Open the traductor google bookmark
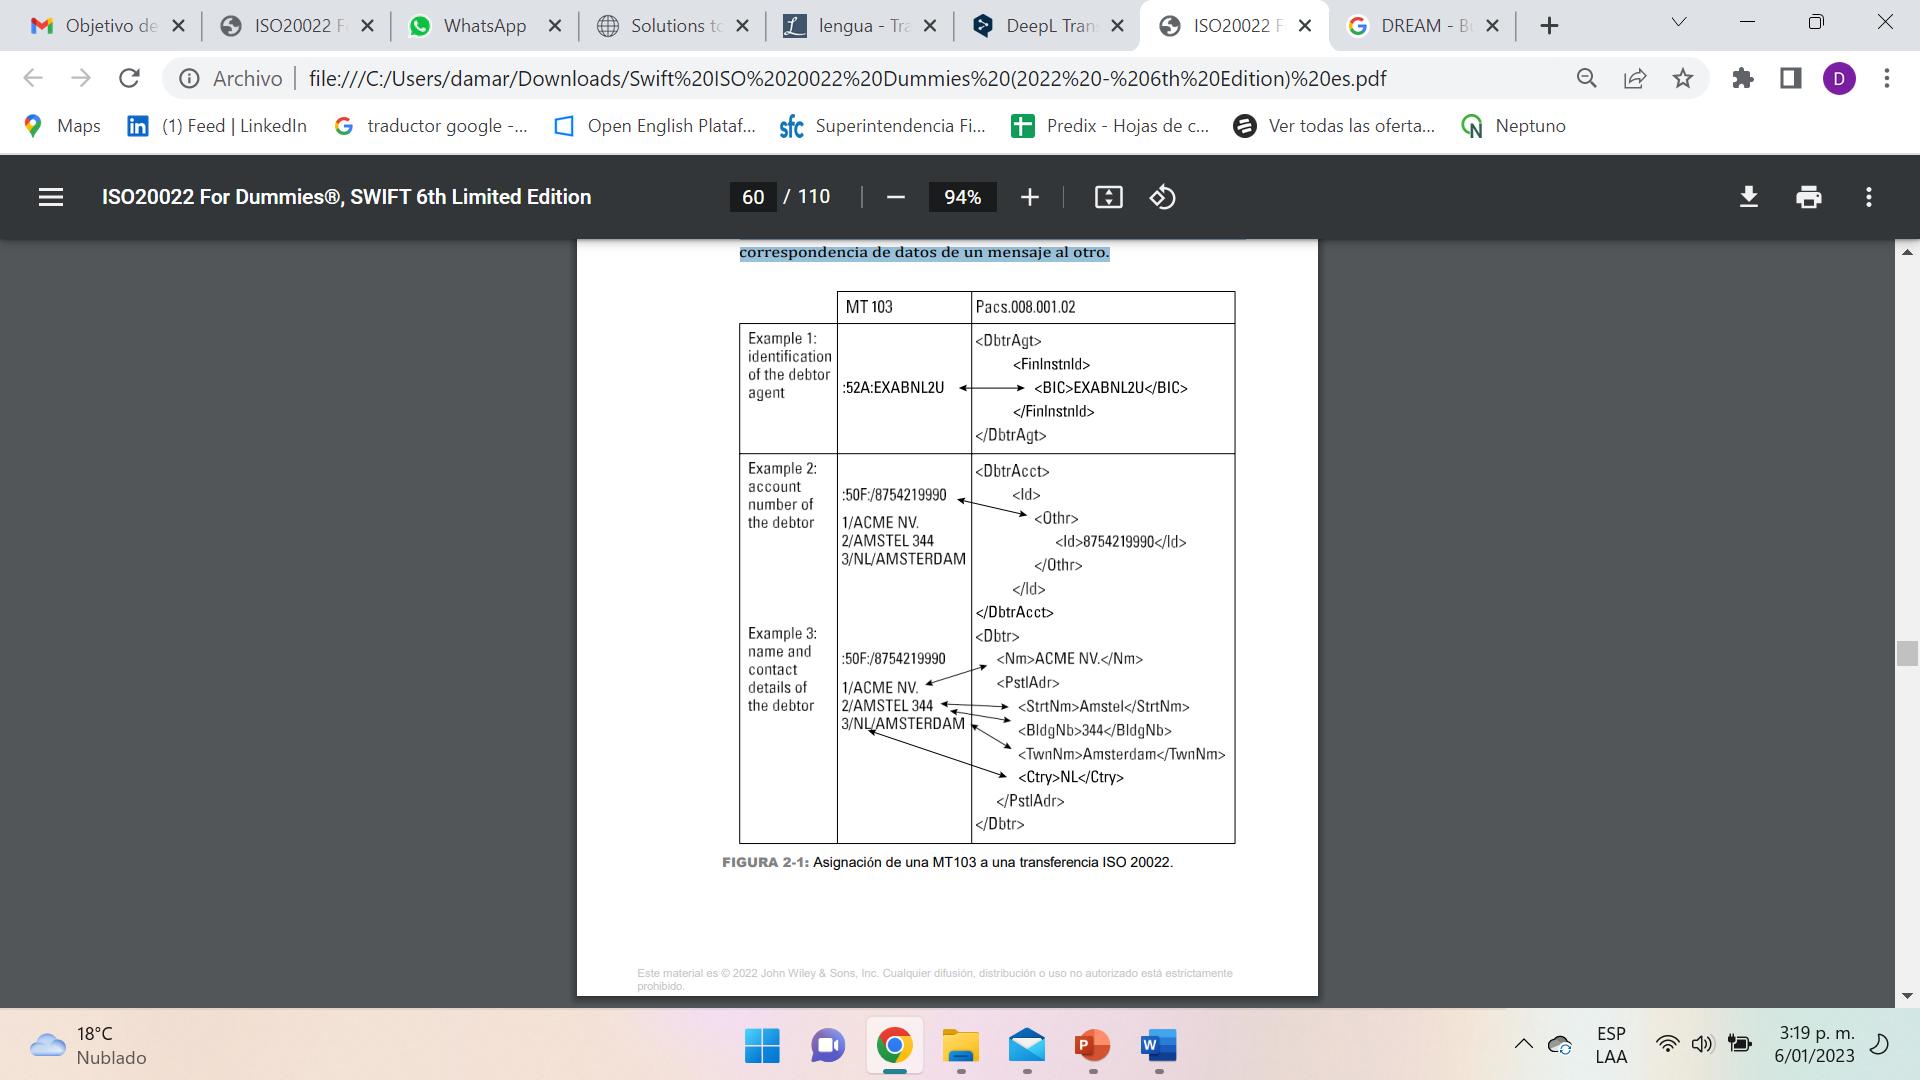The width and height of the screenshot is (1920, 1080). [431, 126]
